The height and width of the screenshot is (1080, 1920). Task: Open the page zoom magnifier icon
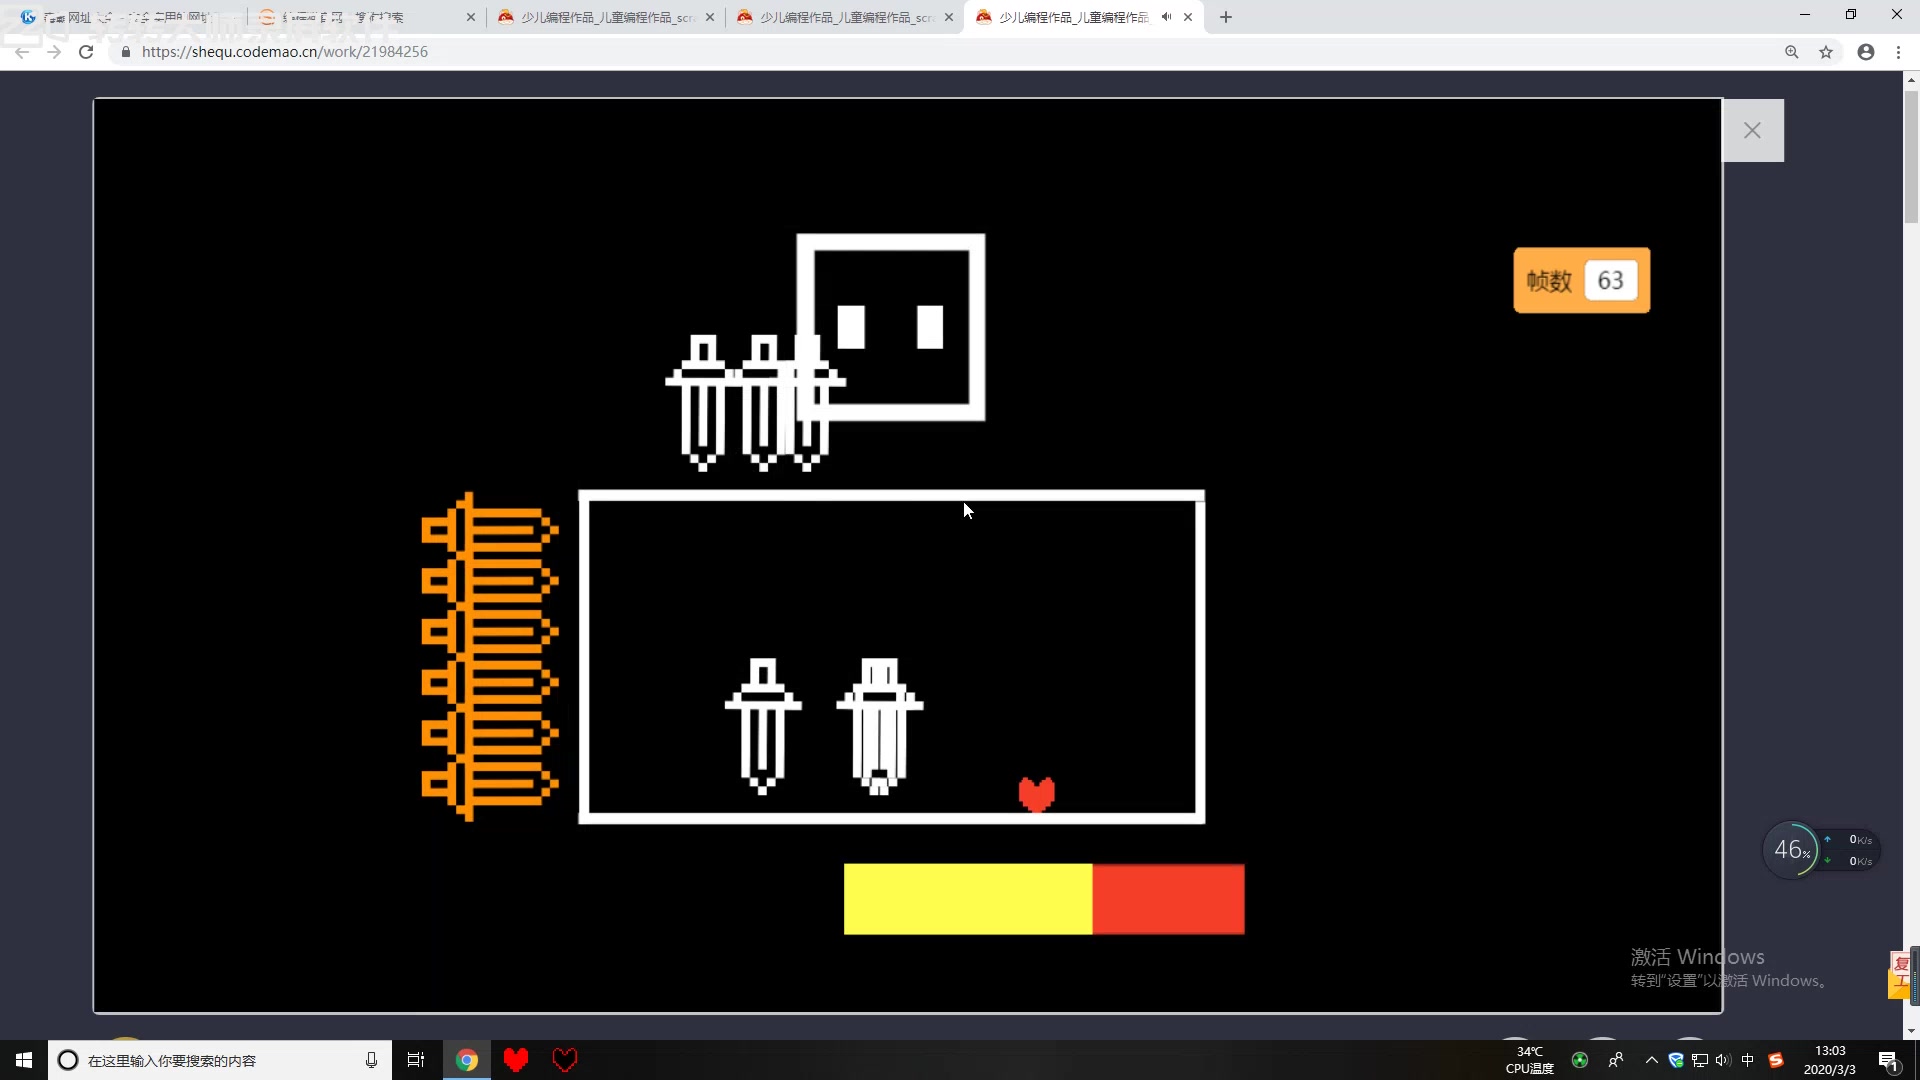click(x=1792, y=52)
